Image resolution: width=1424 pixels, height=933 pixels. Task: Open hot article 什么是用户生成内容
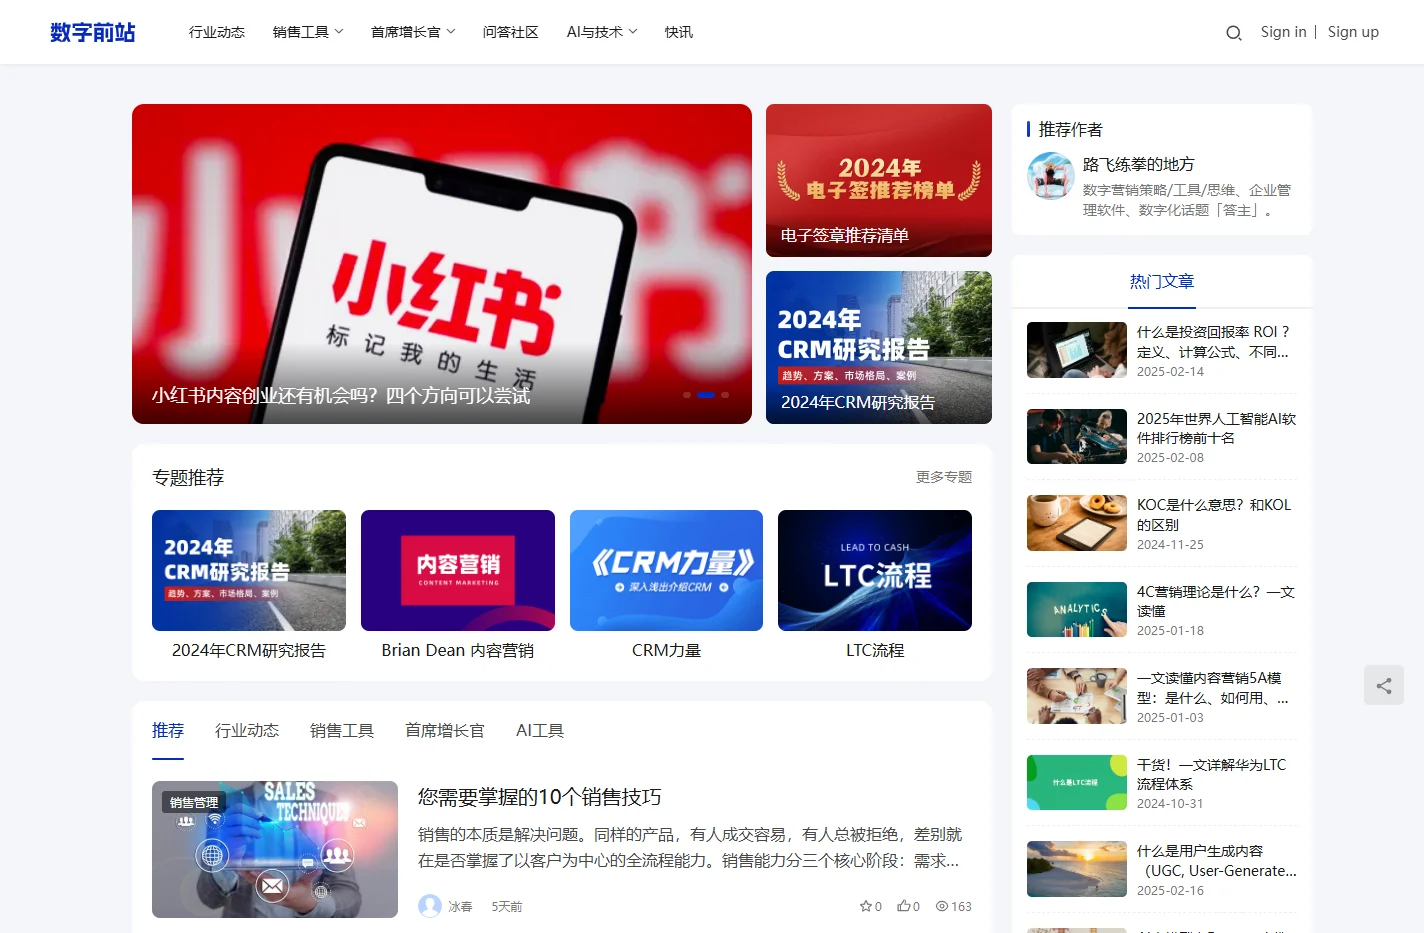tap(1217, 861)
